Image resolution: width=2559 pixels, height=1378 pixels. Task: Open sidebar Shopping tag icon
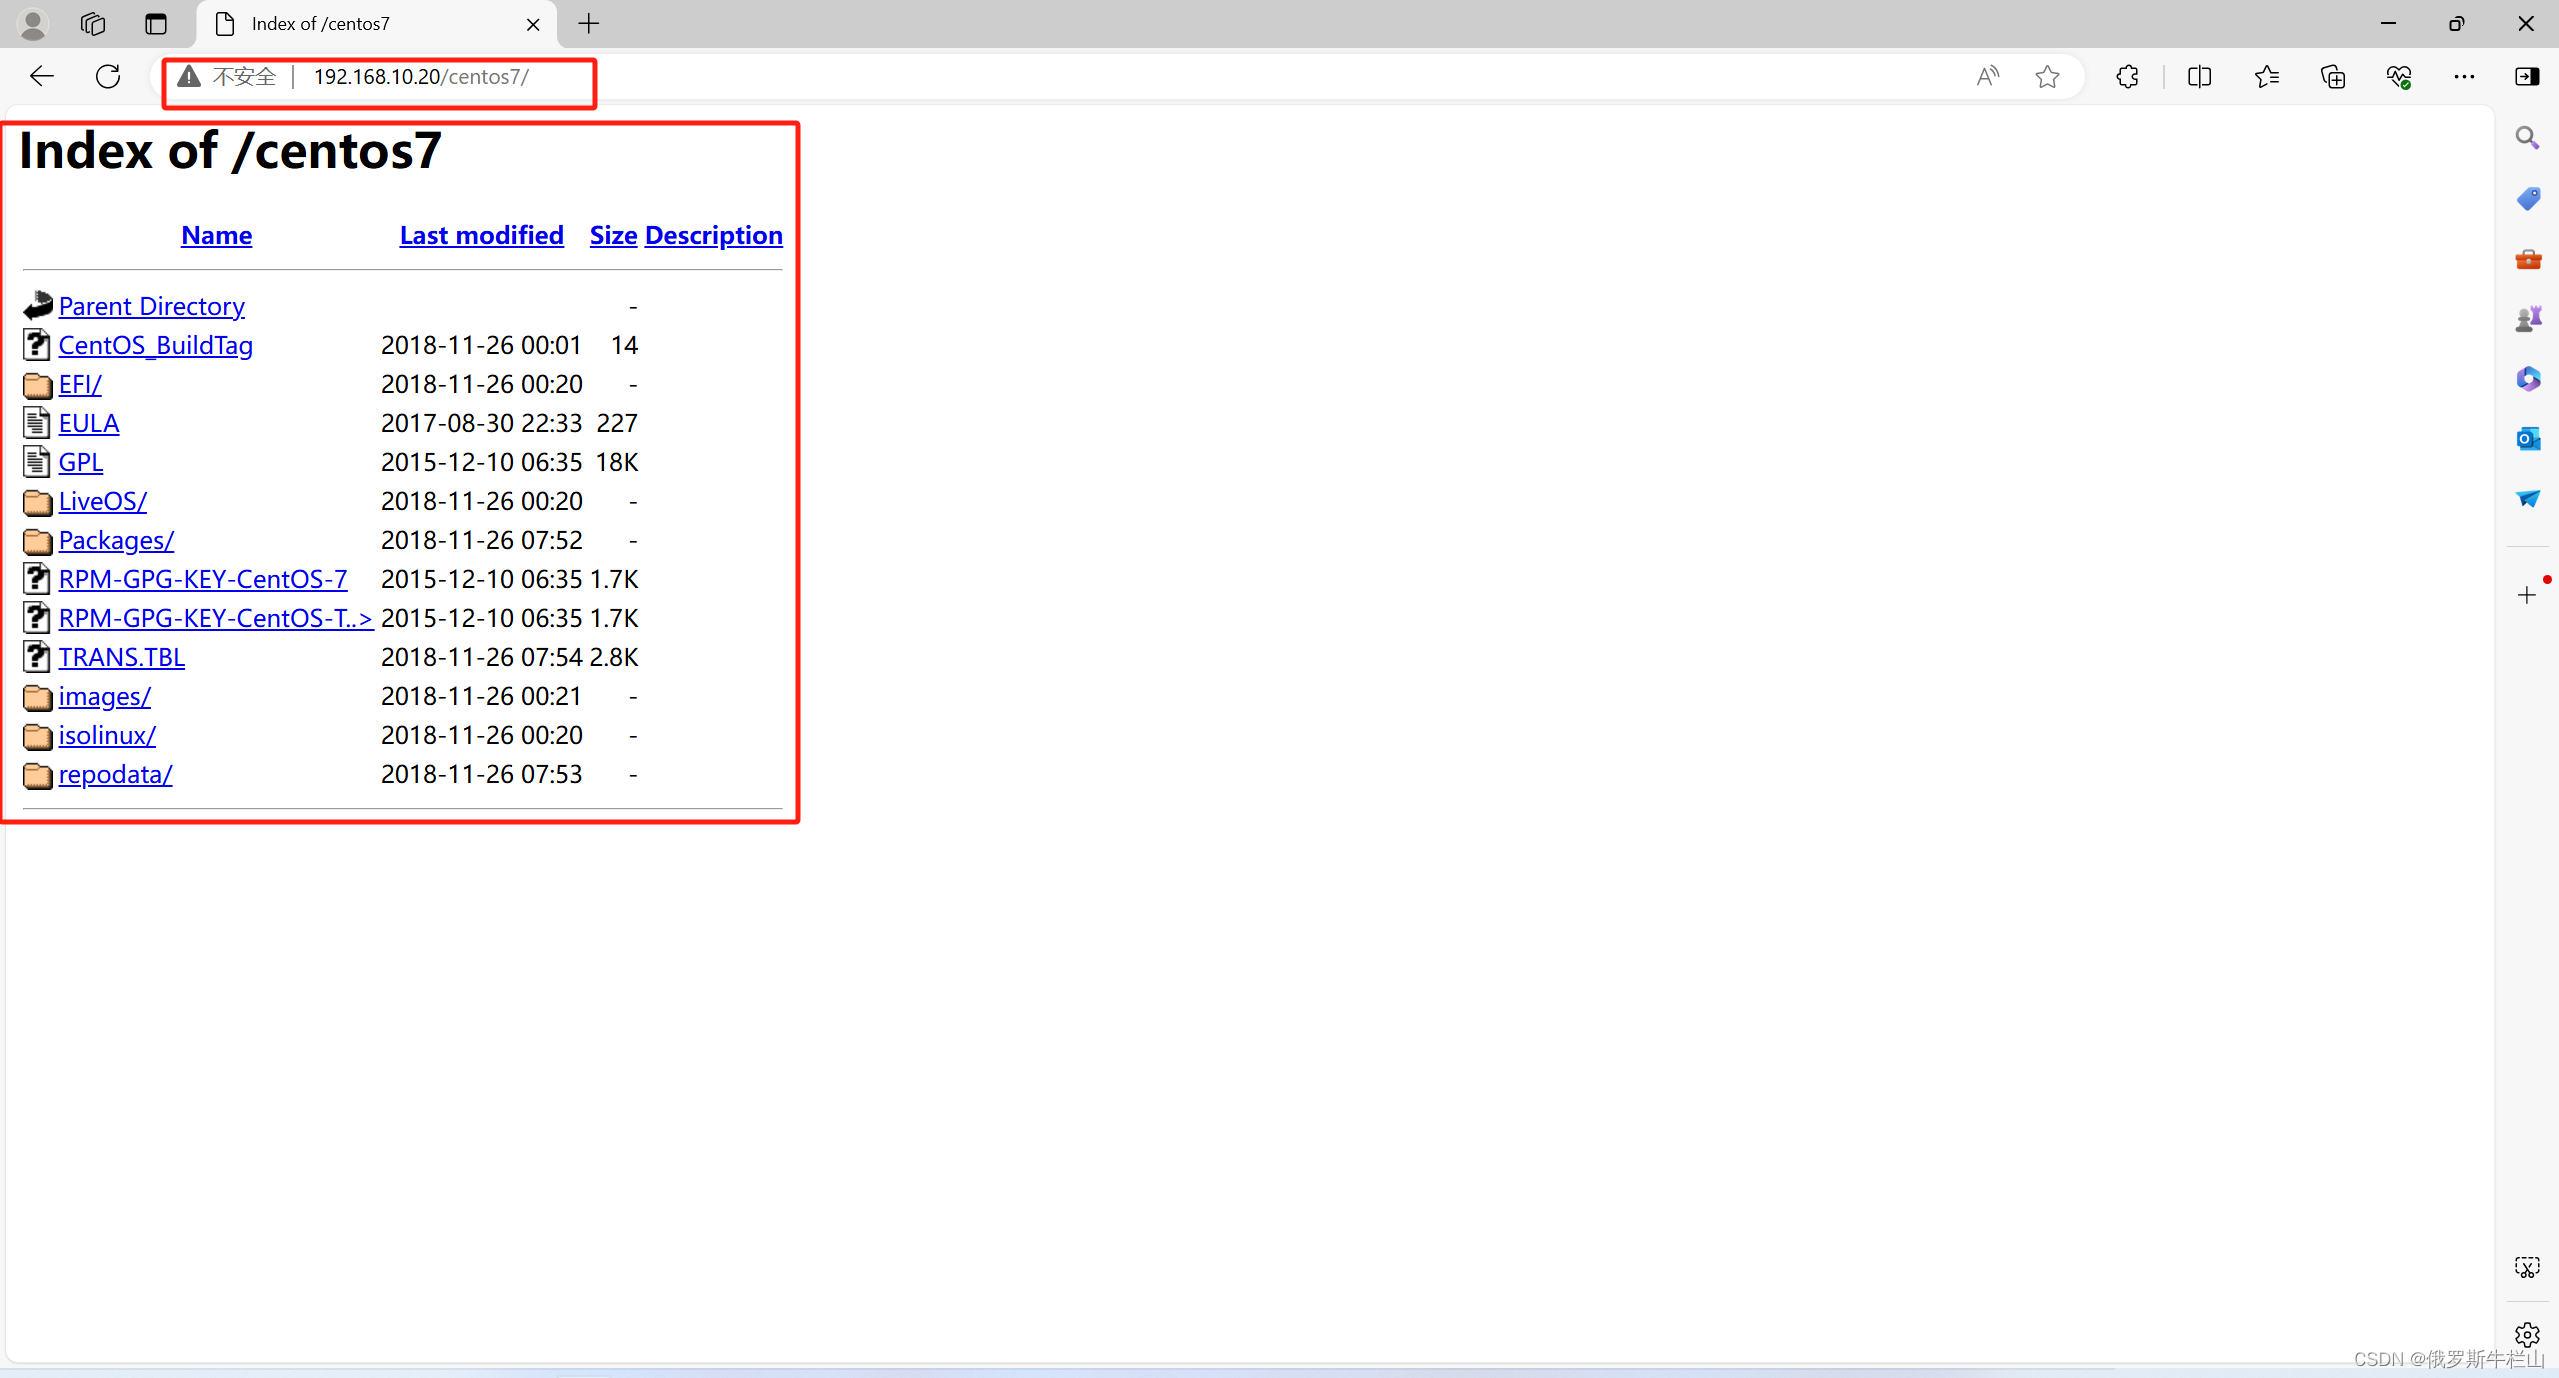2527,198
